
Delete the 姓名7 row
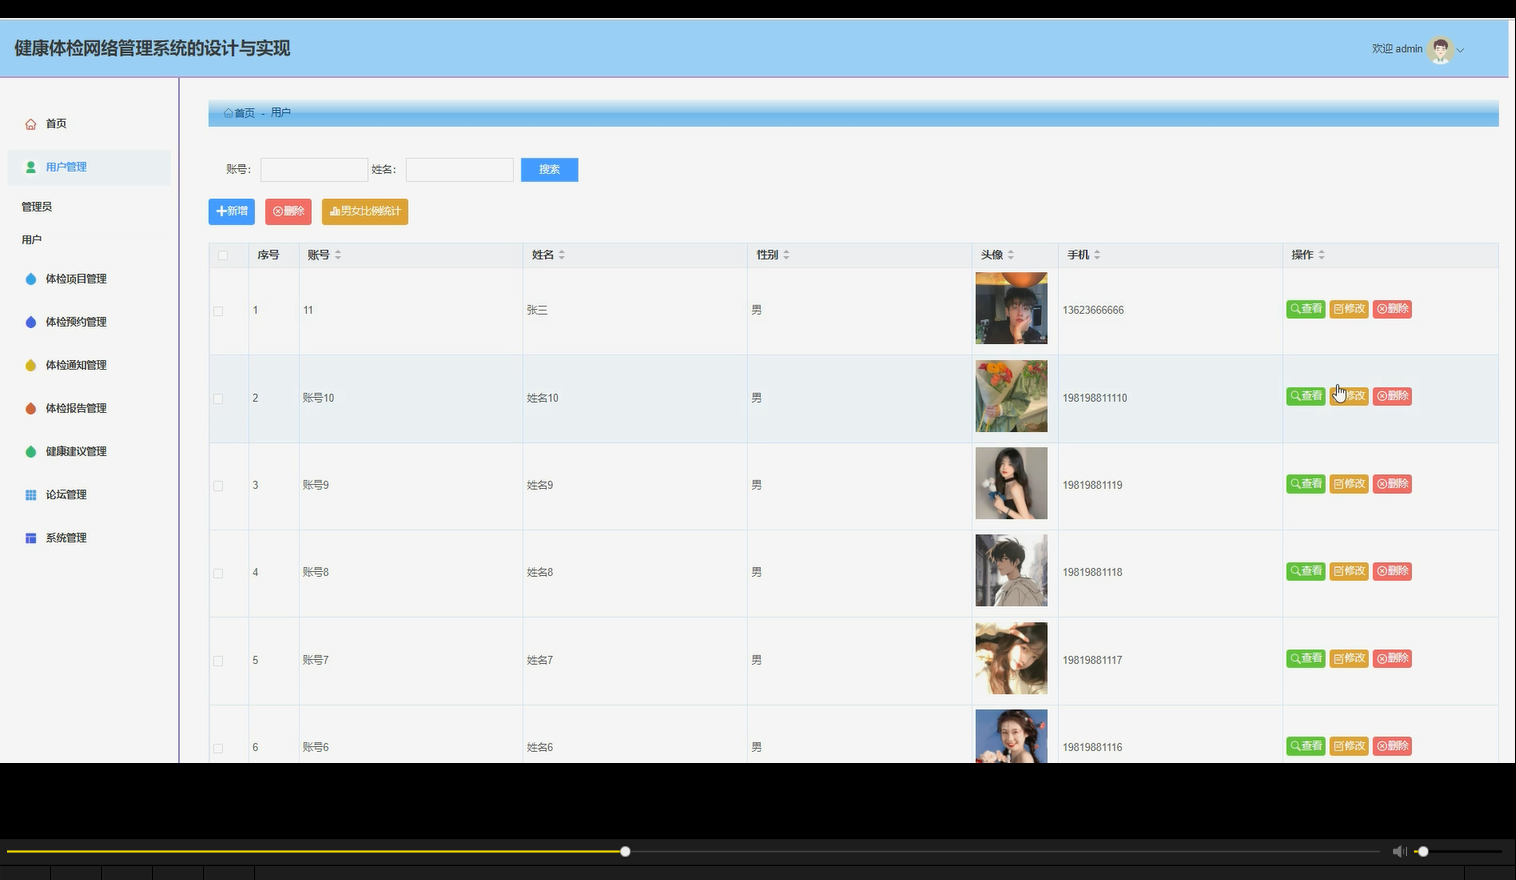(1392, 658)
